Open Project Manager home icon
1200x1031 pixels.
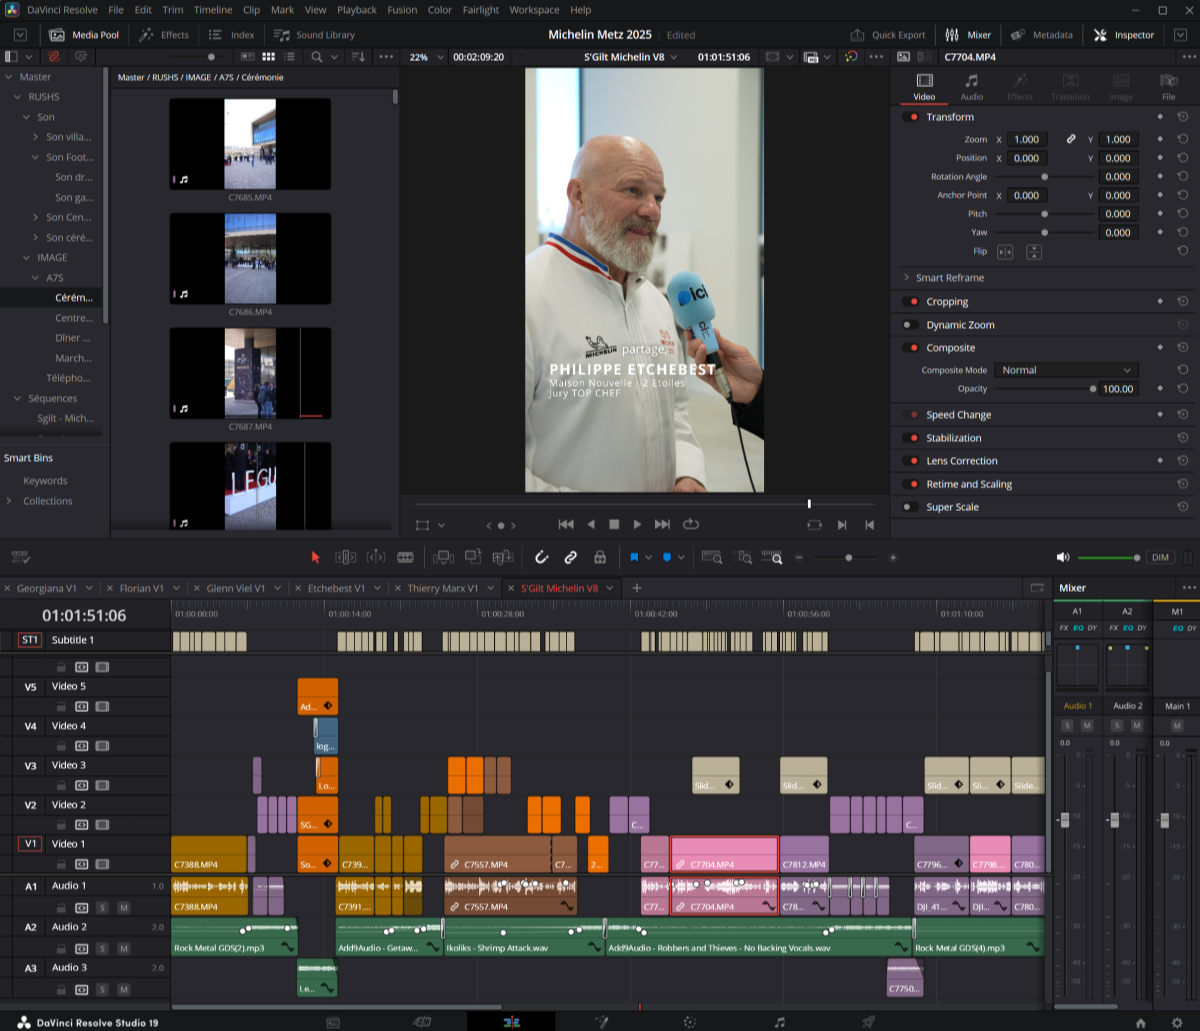point(1141,1022)
